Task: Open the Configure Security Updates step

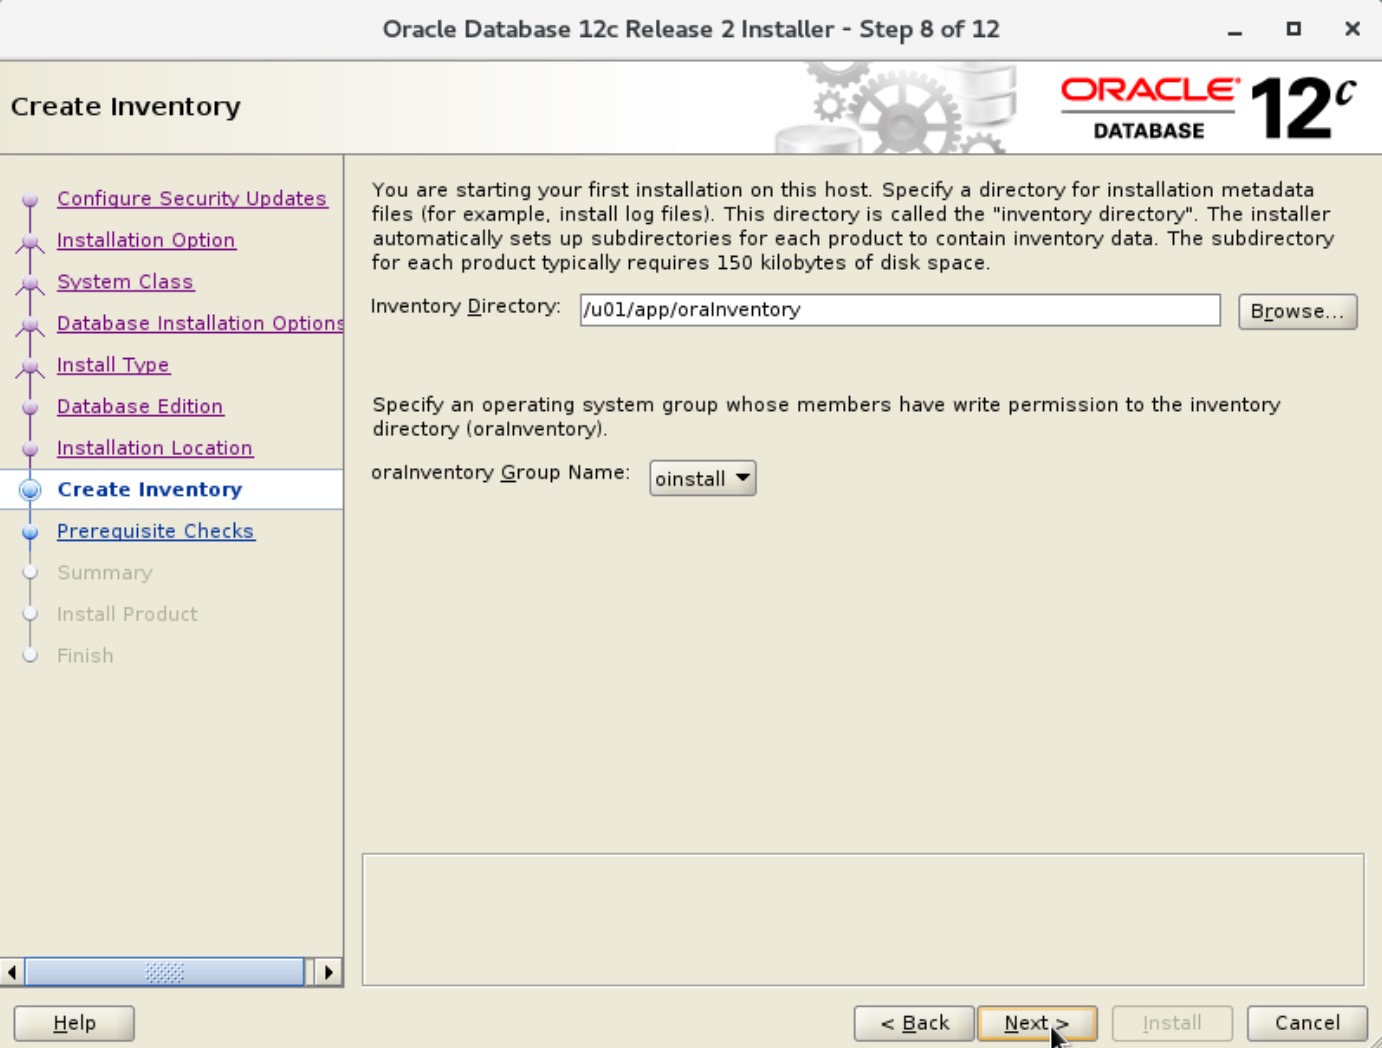Action: pos(192,198)
